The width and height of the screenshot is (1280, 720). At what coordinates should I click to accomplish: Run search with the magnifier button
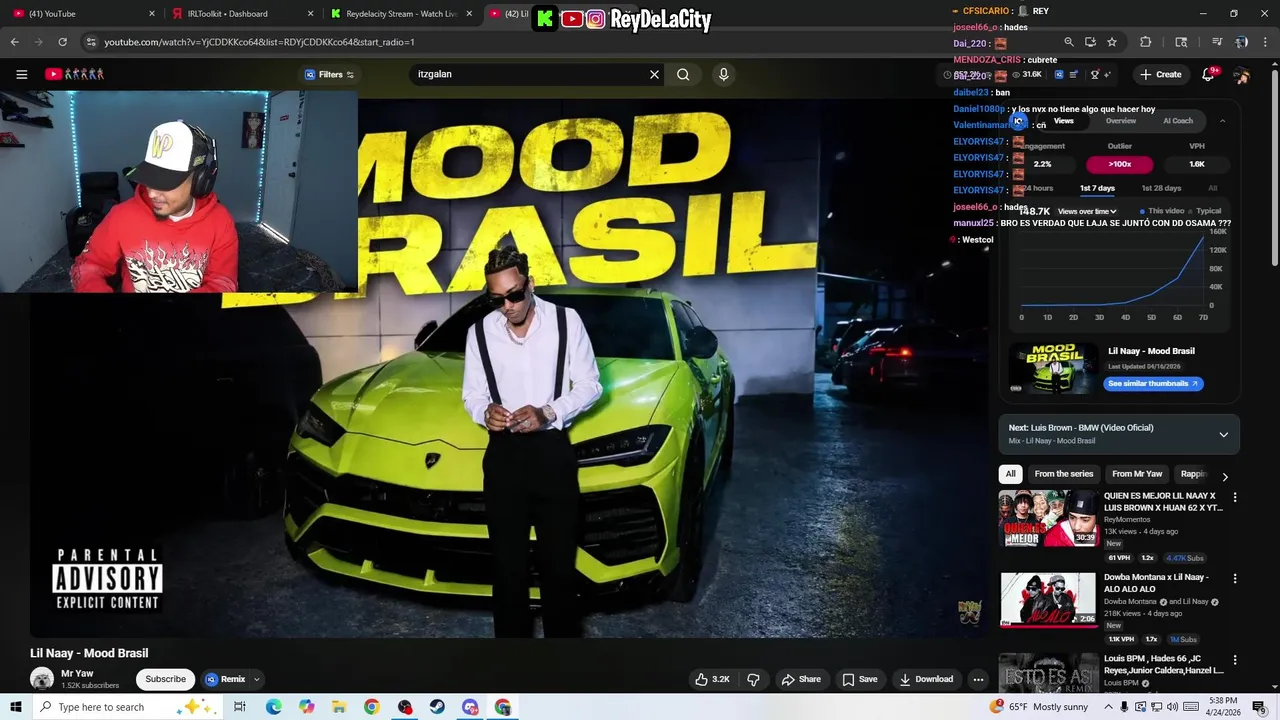pos(683,74)
